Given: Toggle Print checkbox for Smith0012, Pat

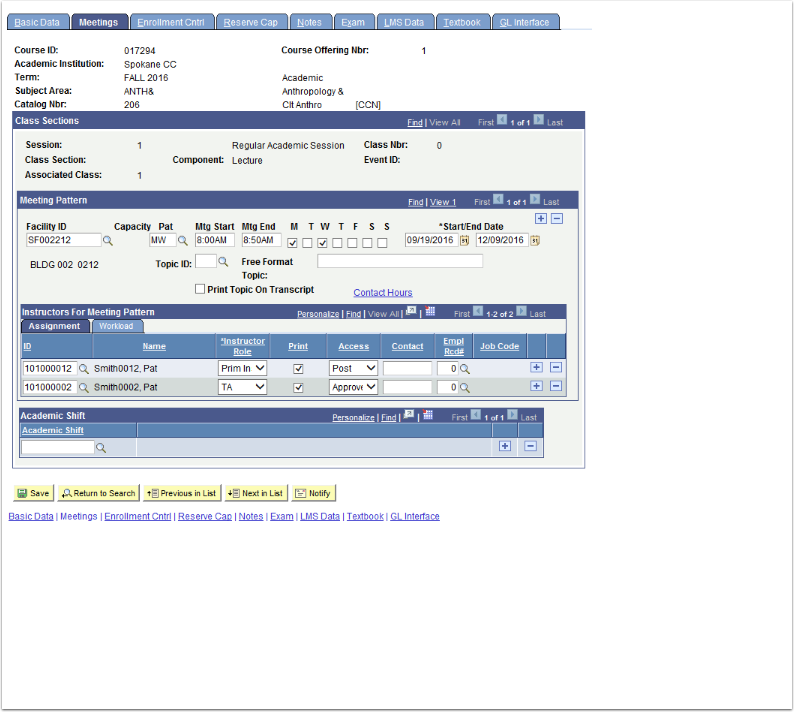Looking at the screenshot, I should pos(298,369).
